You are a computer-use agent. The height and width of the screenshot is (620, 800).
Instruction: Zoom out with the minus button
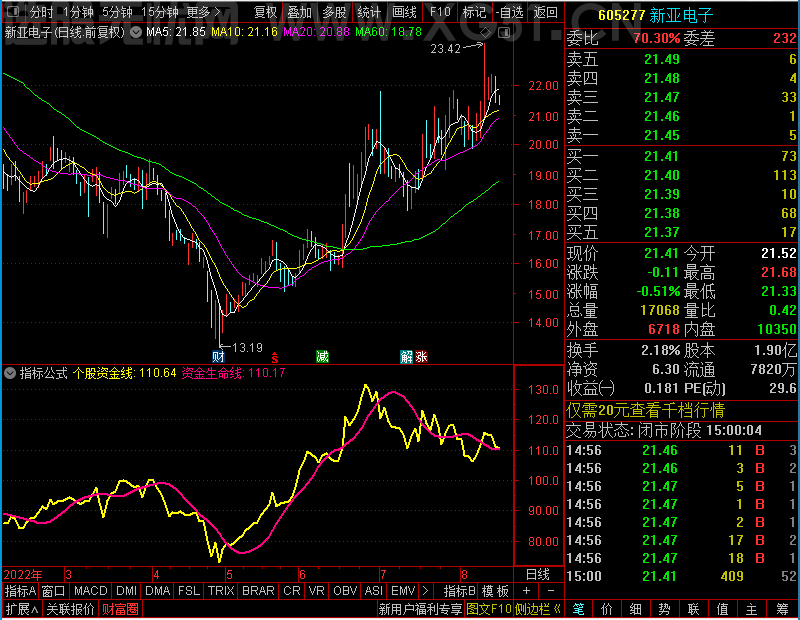[551, 591]
